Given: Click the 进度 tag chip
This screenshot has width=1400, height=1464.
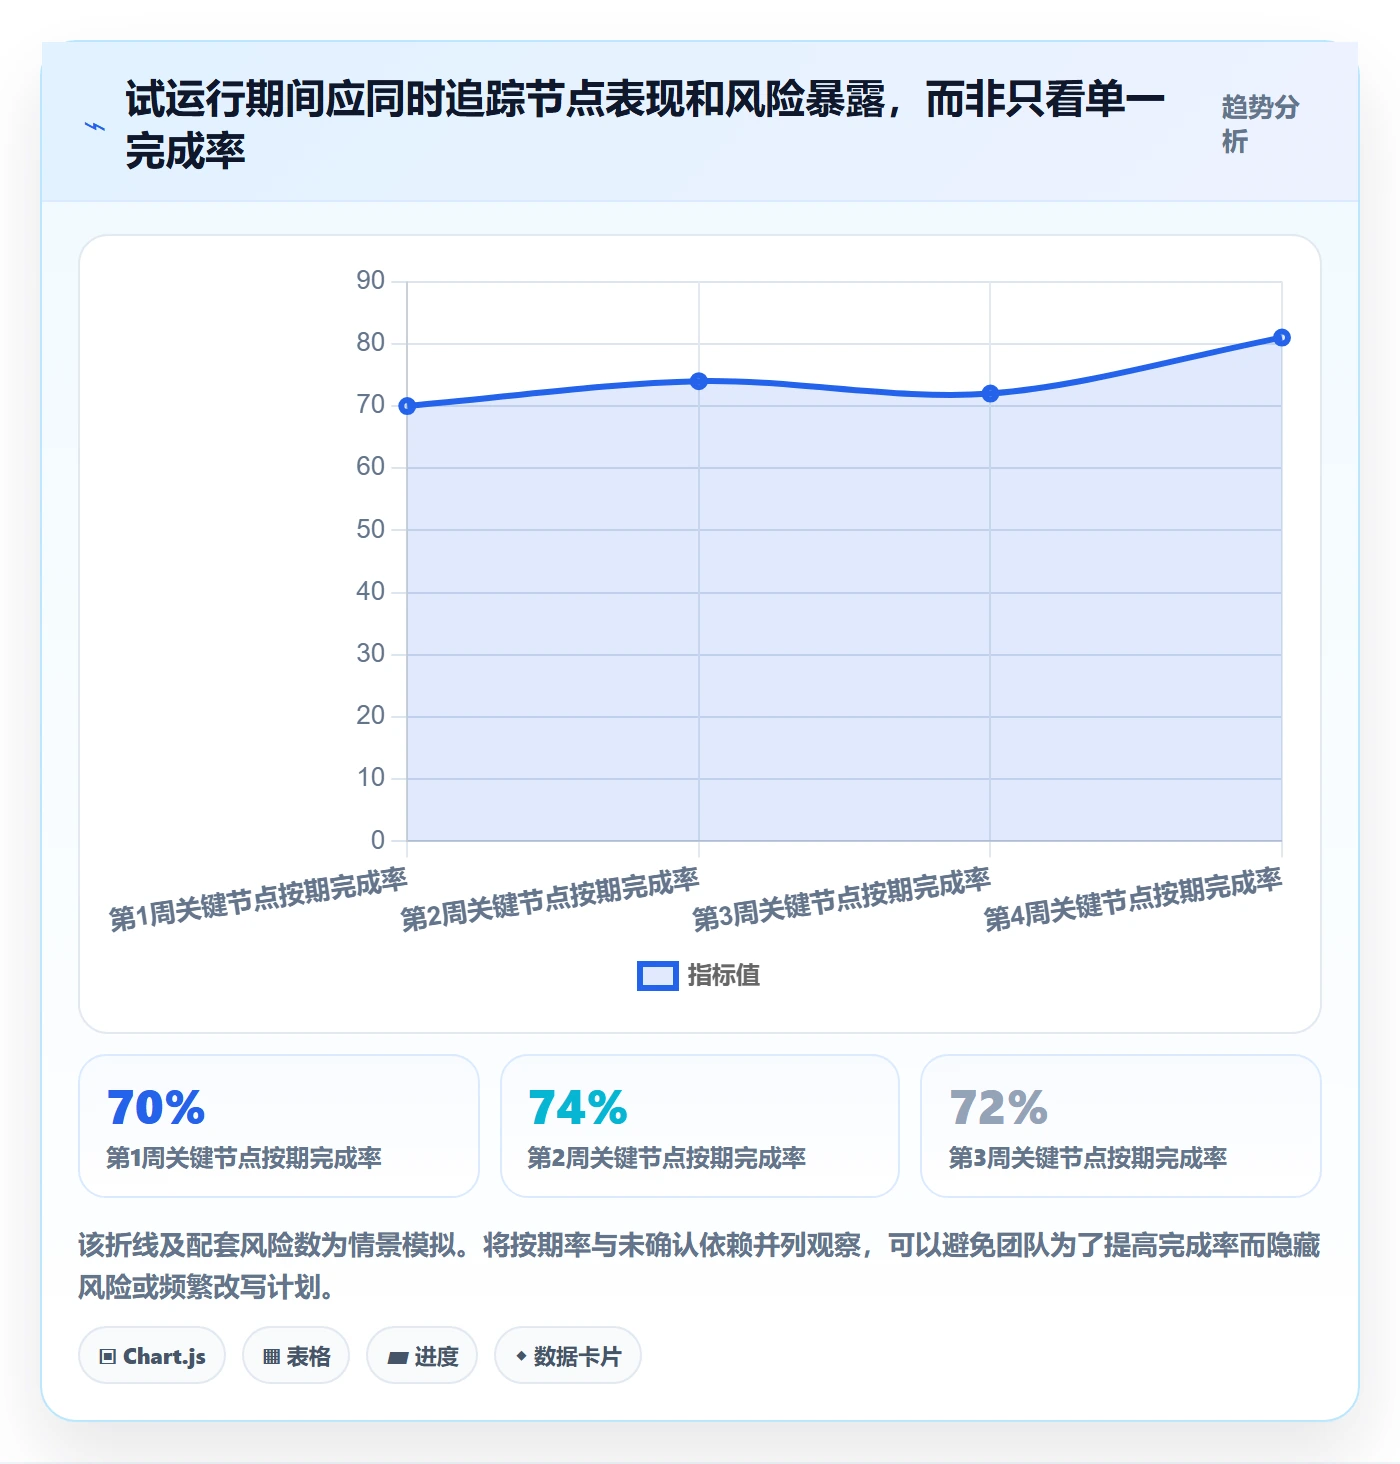Looking at the screenshot, I should [422, 1356].
